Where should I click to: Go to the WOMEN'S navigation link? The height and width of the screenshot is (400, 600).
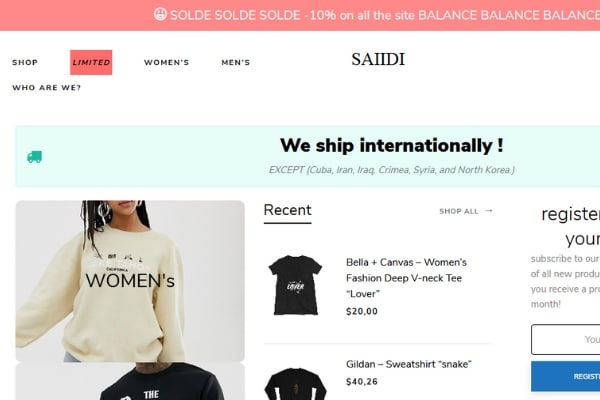(x=166, y=62)
